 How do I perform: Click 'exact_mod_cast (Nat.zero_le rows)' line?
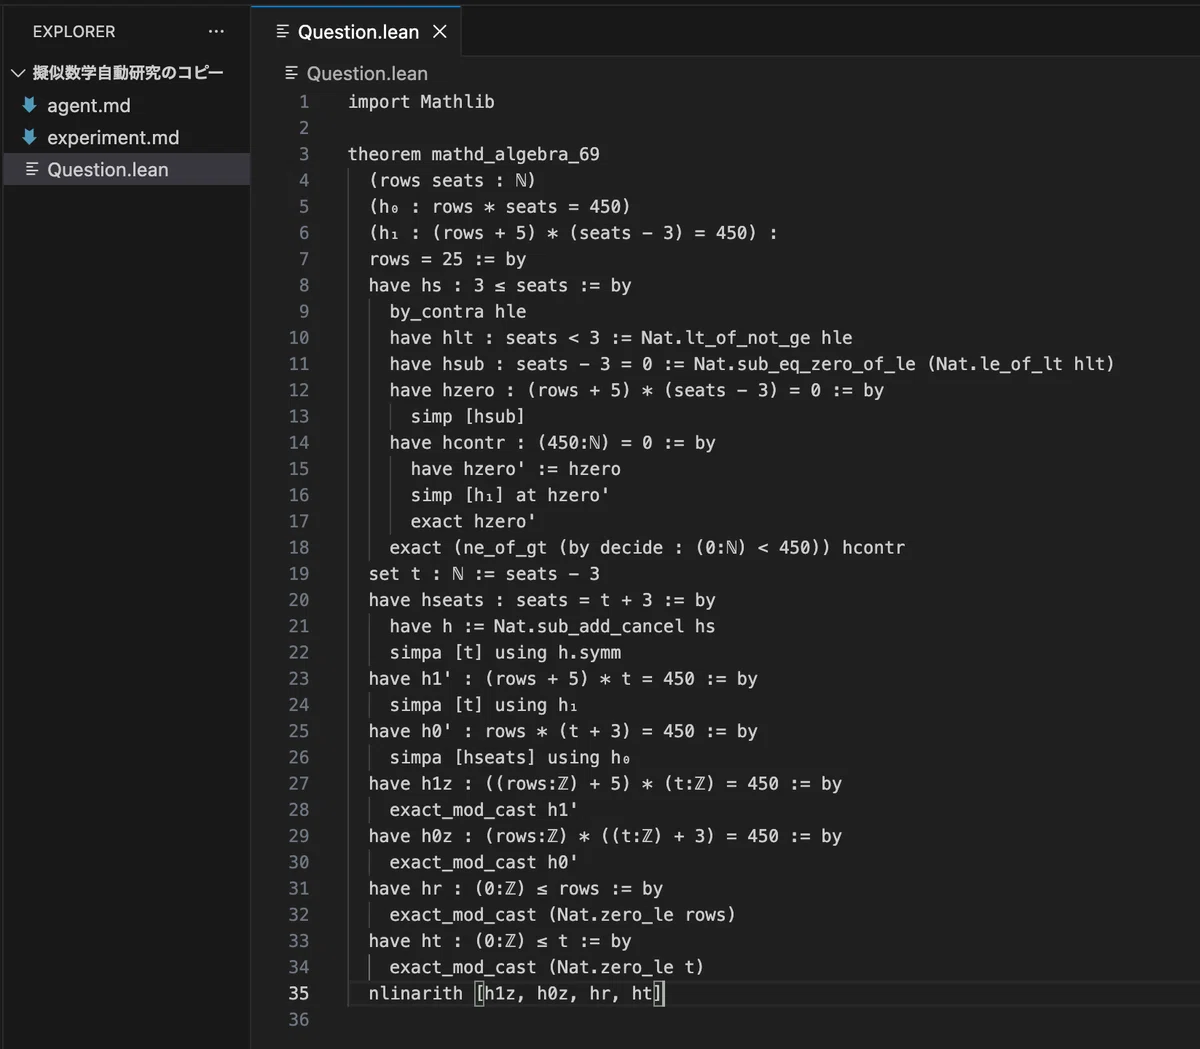point(563,915)
